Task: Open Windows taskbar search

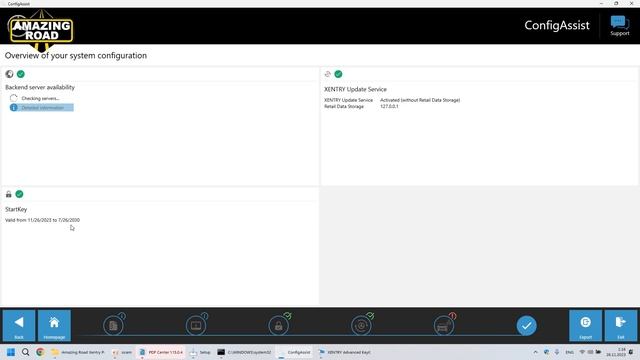Action: coord(25,352)
